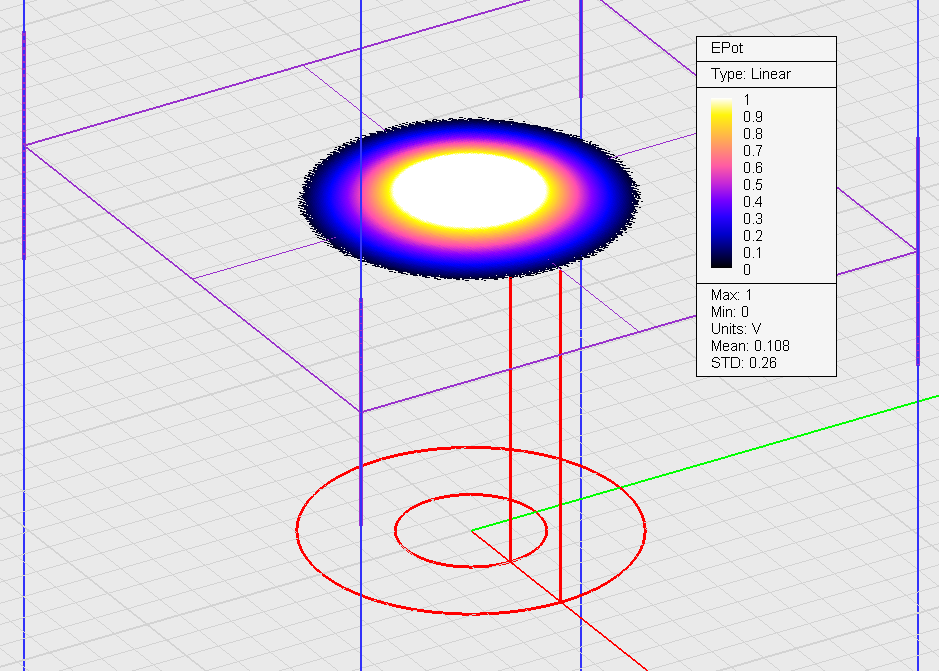Click the EPot legend title
Screen dimensions: 939x671
[727, 48]
